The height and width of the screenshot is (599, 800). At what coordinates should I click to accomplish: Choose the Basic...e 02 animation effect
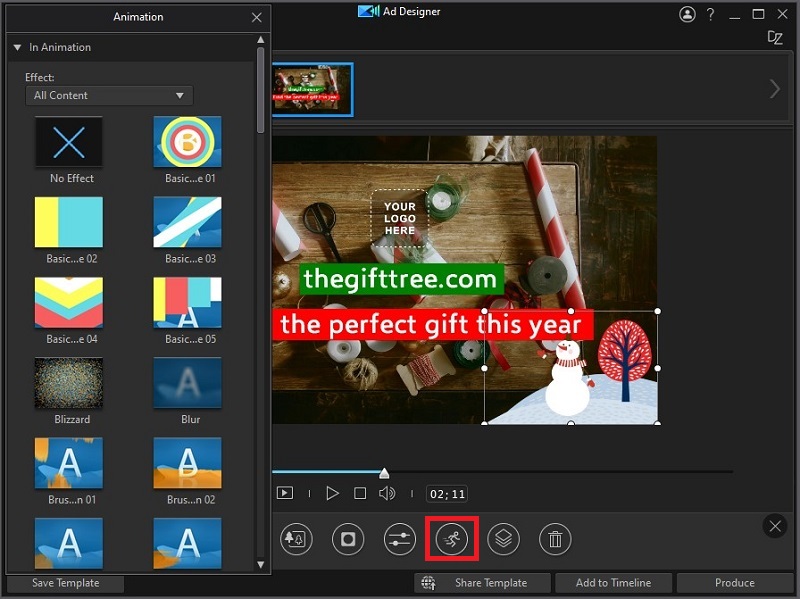[69, 222]
